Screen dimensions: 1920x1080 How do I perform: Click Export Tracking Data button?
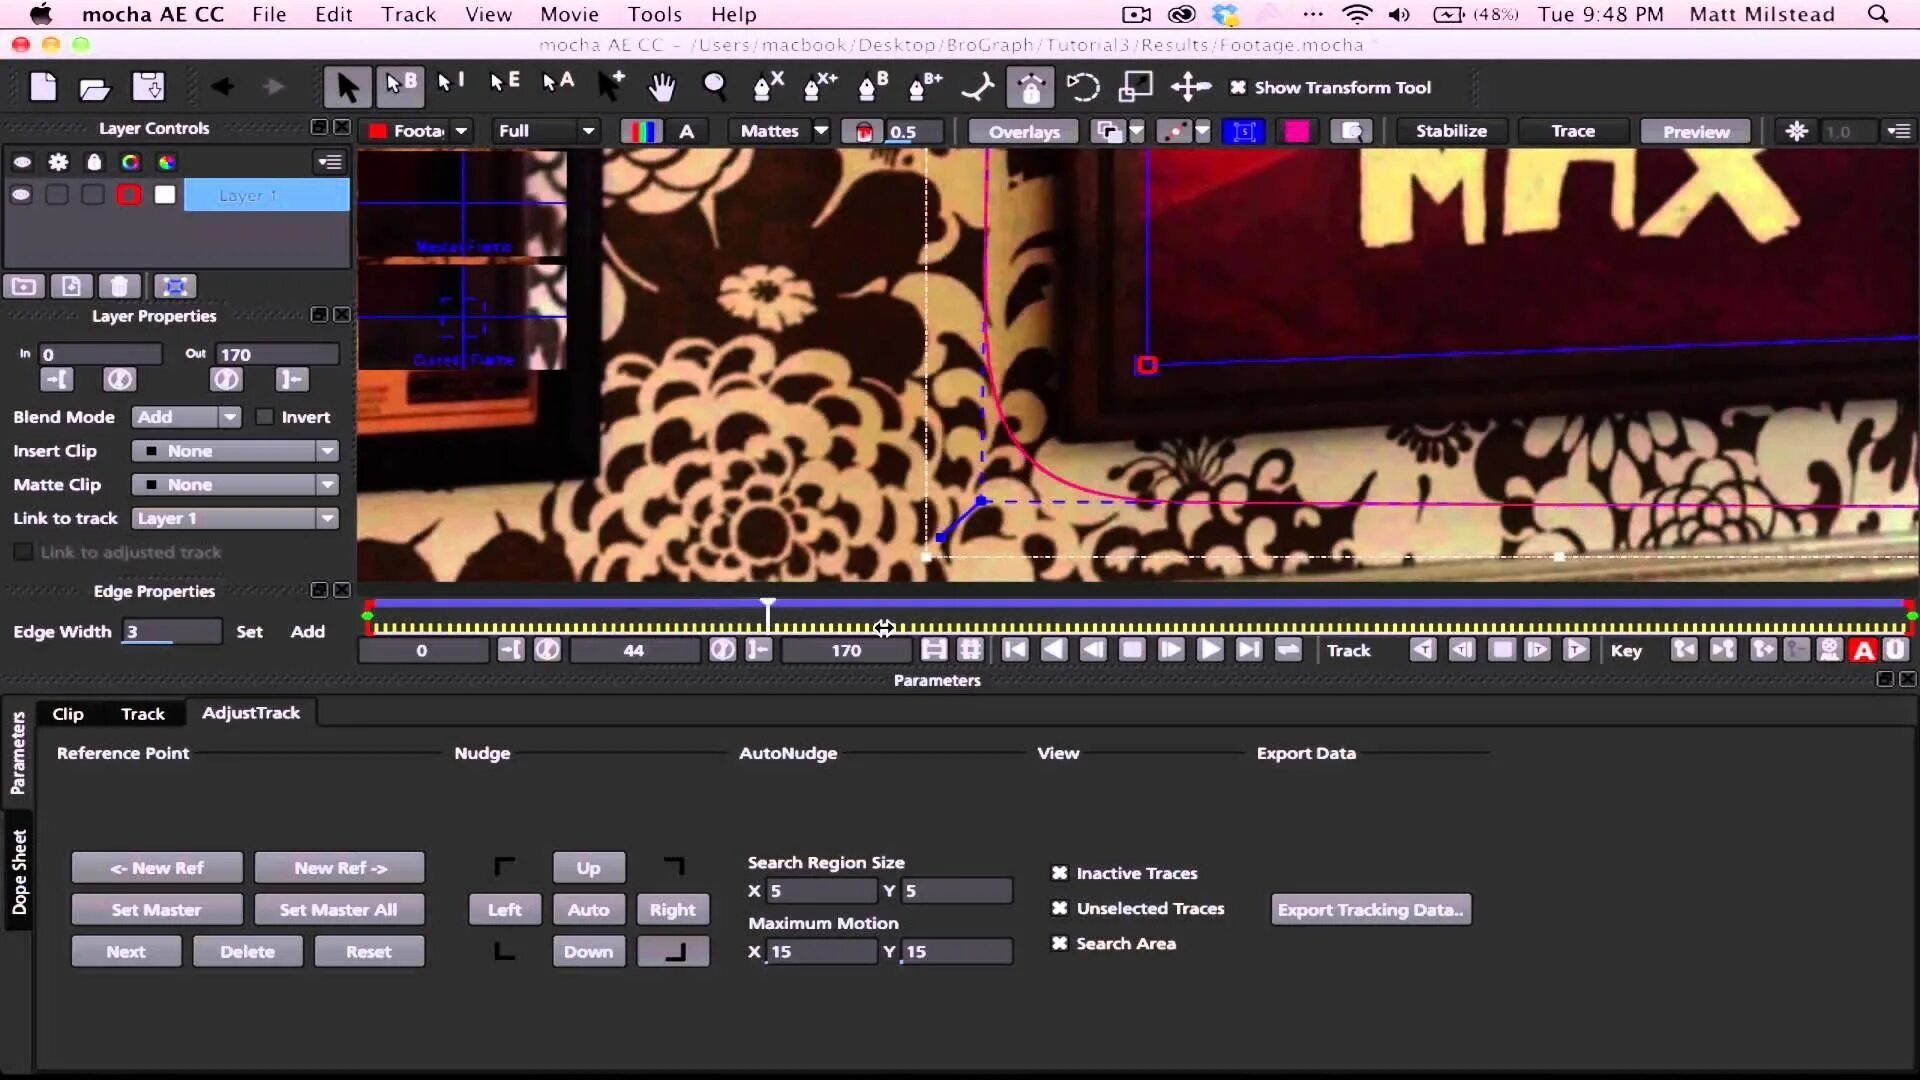pyautogui.click(x=1370, y=910)
